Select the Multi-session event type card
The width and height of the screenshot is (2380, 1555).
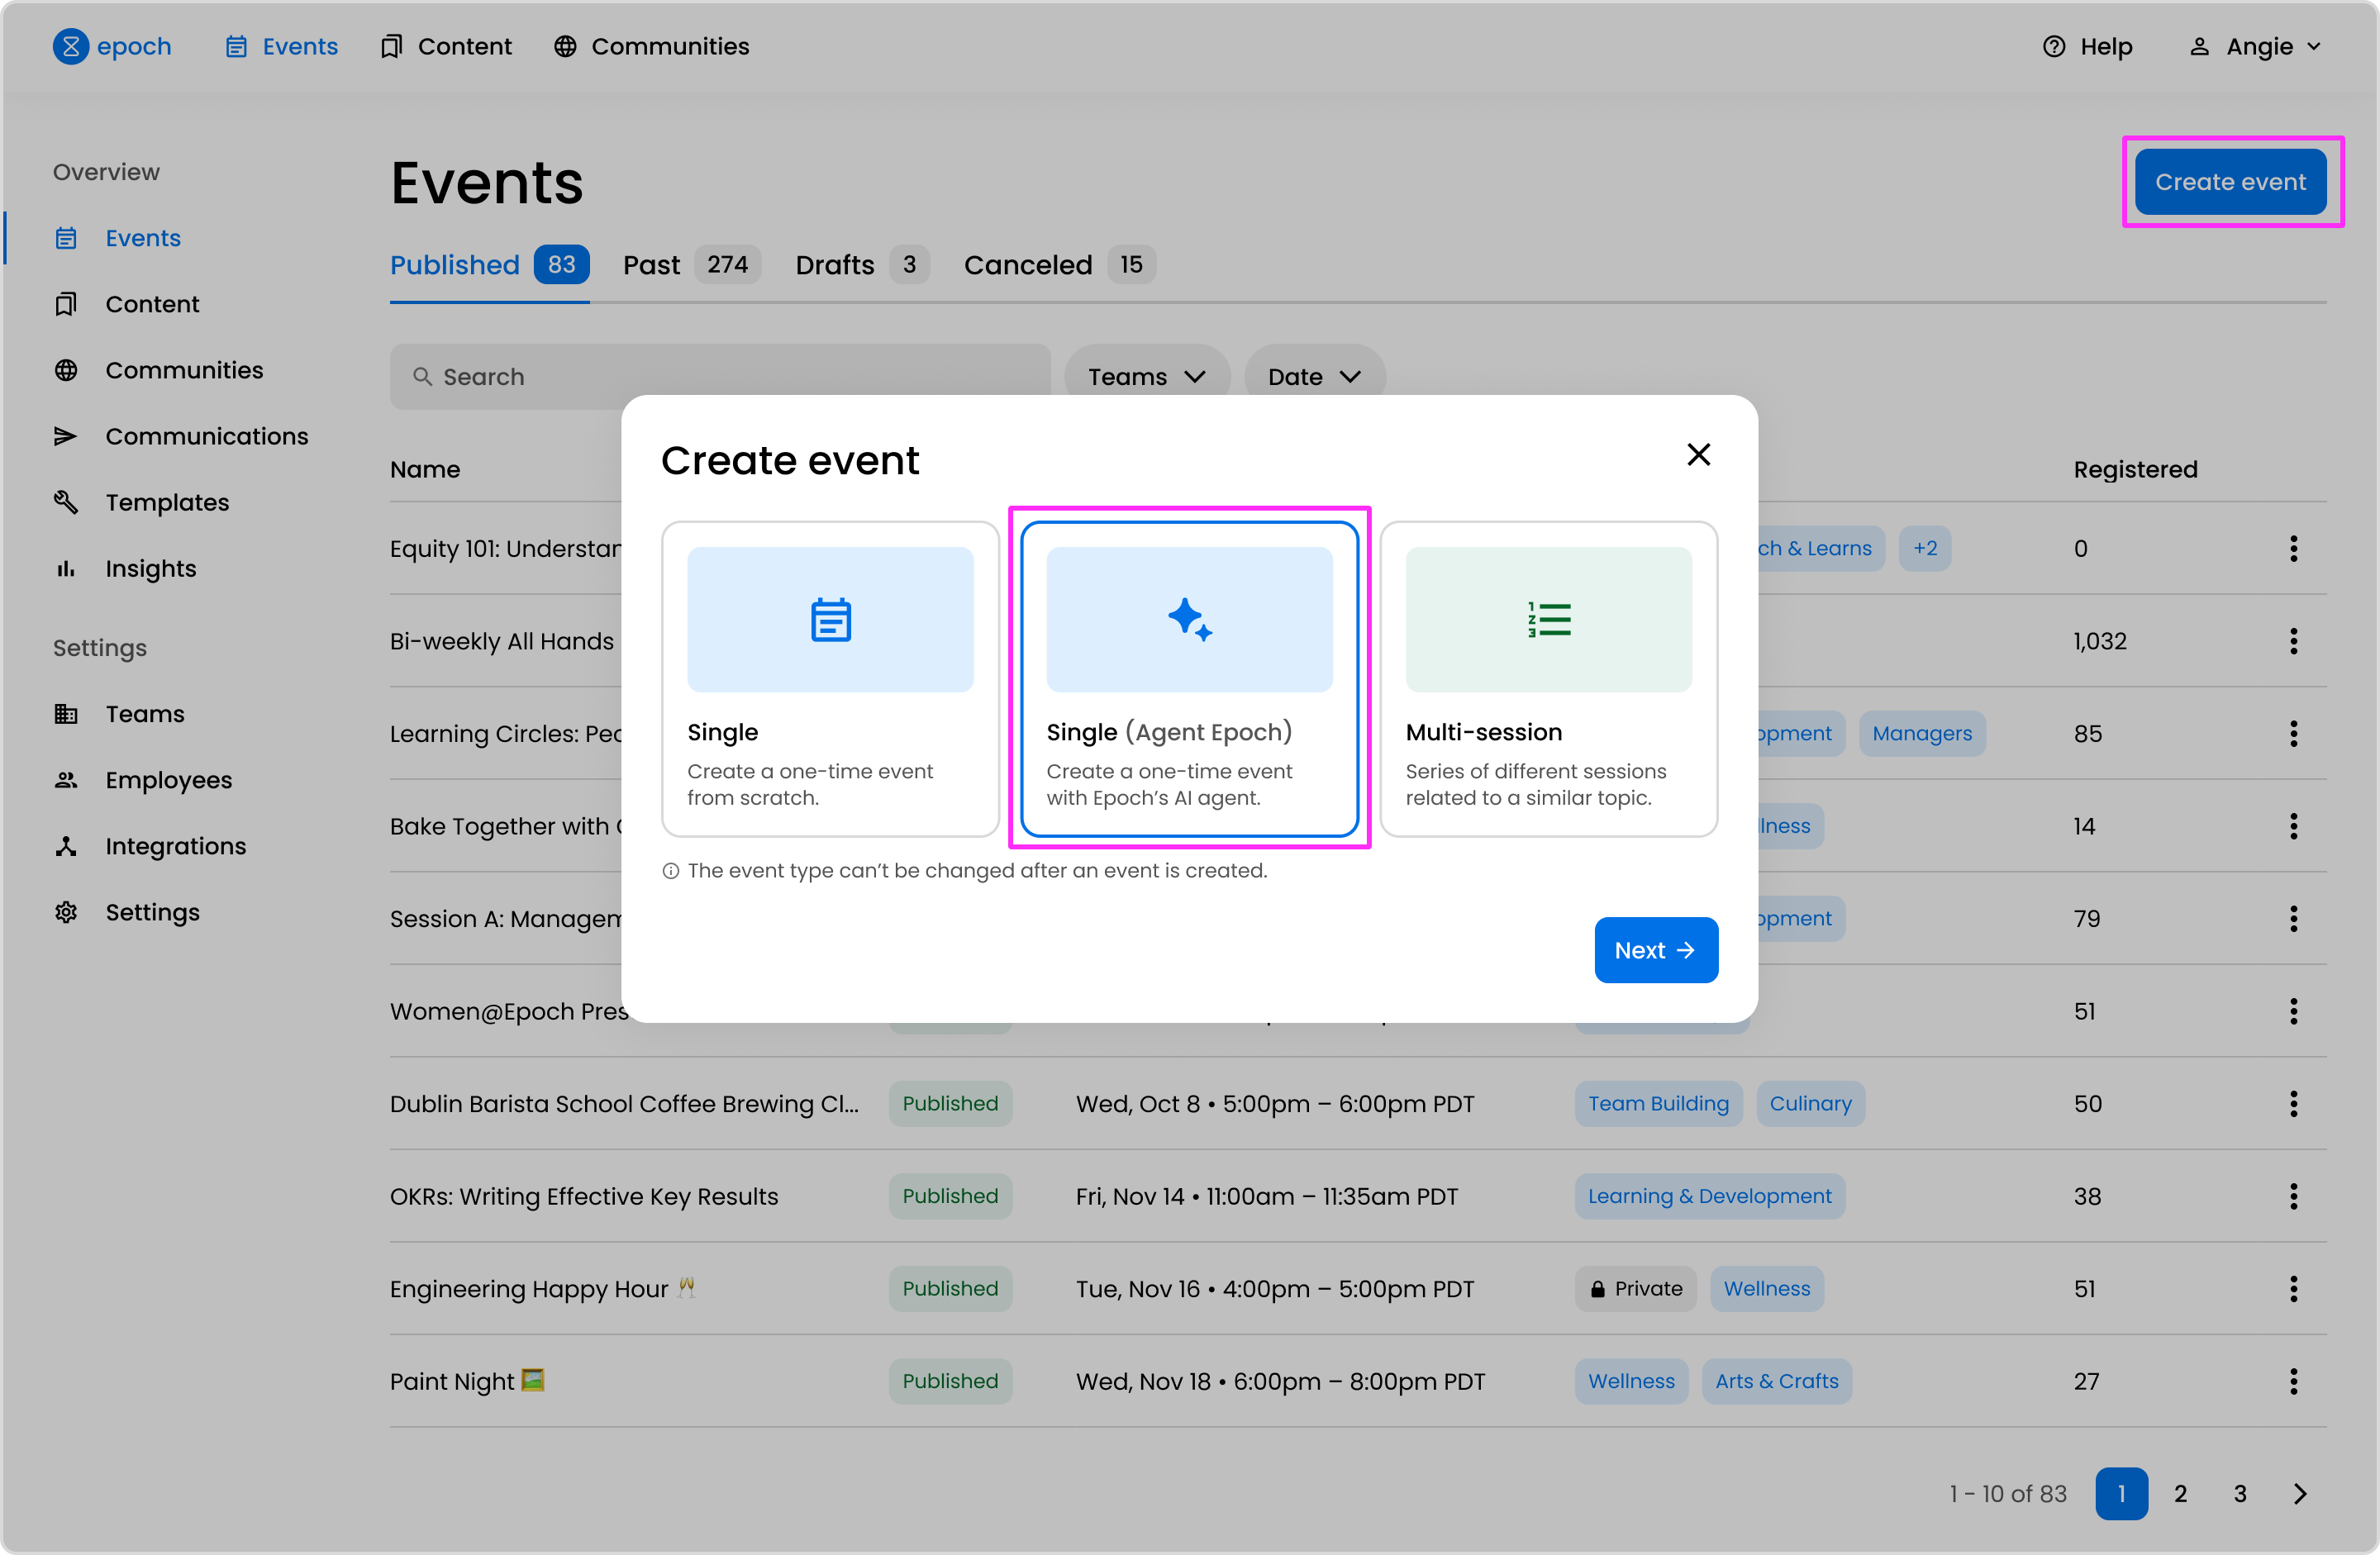point(1548,678)
